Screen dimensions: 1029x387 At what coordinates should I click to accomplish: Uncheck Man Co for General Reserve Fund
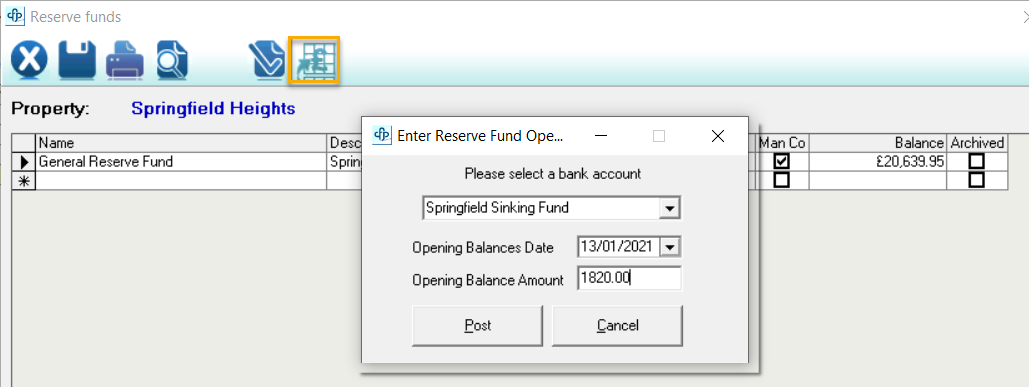point(782,161)
